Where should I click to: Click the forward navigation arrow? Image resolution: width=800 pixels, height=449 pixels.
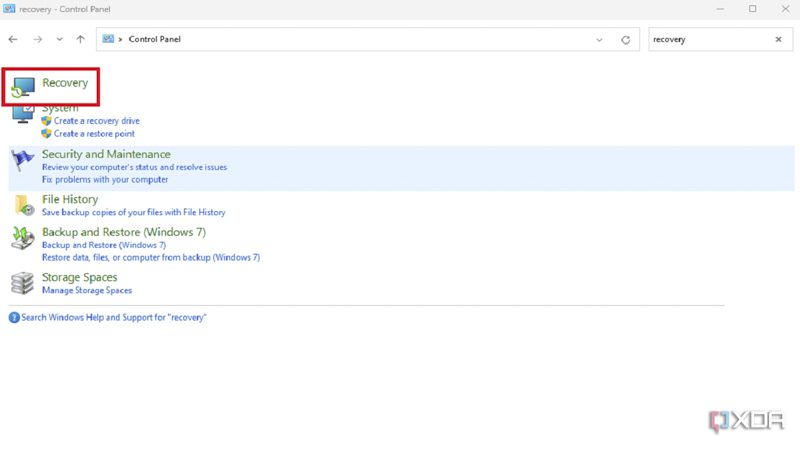tap(37, 39)
